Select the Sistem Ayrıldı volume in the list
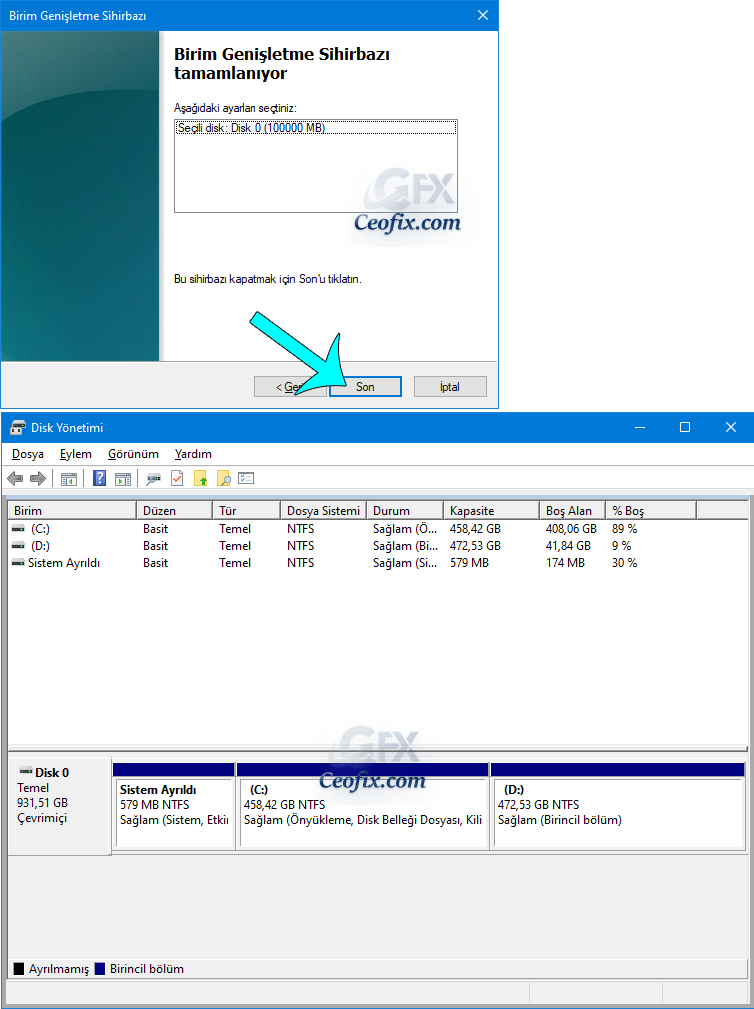The width and height of the screenshot is (754, 1009). pos(64,562)
